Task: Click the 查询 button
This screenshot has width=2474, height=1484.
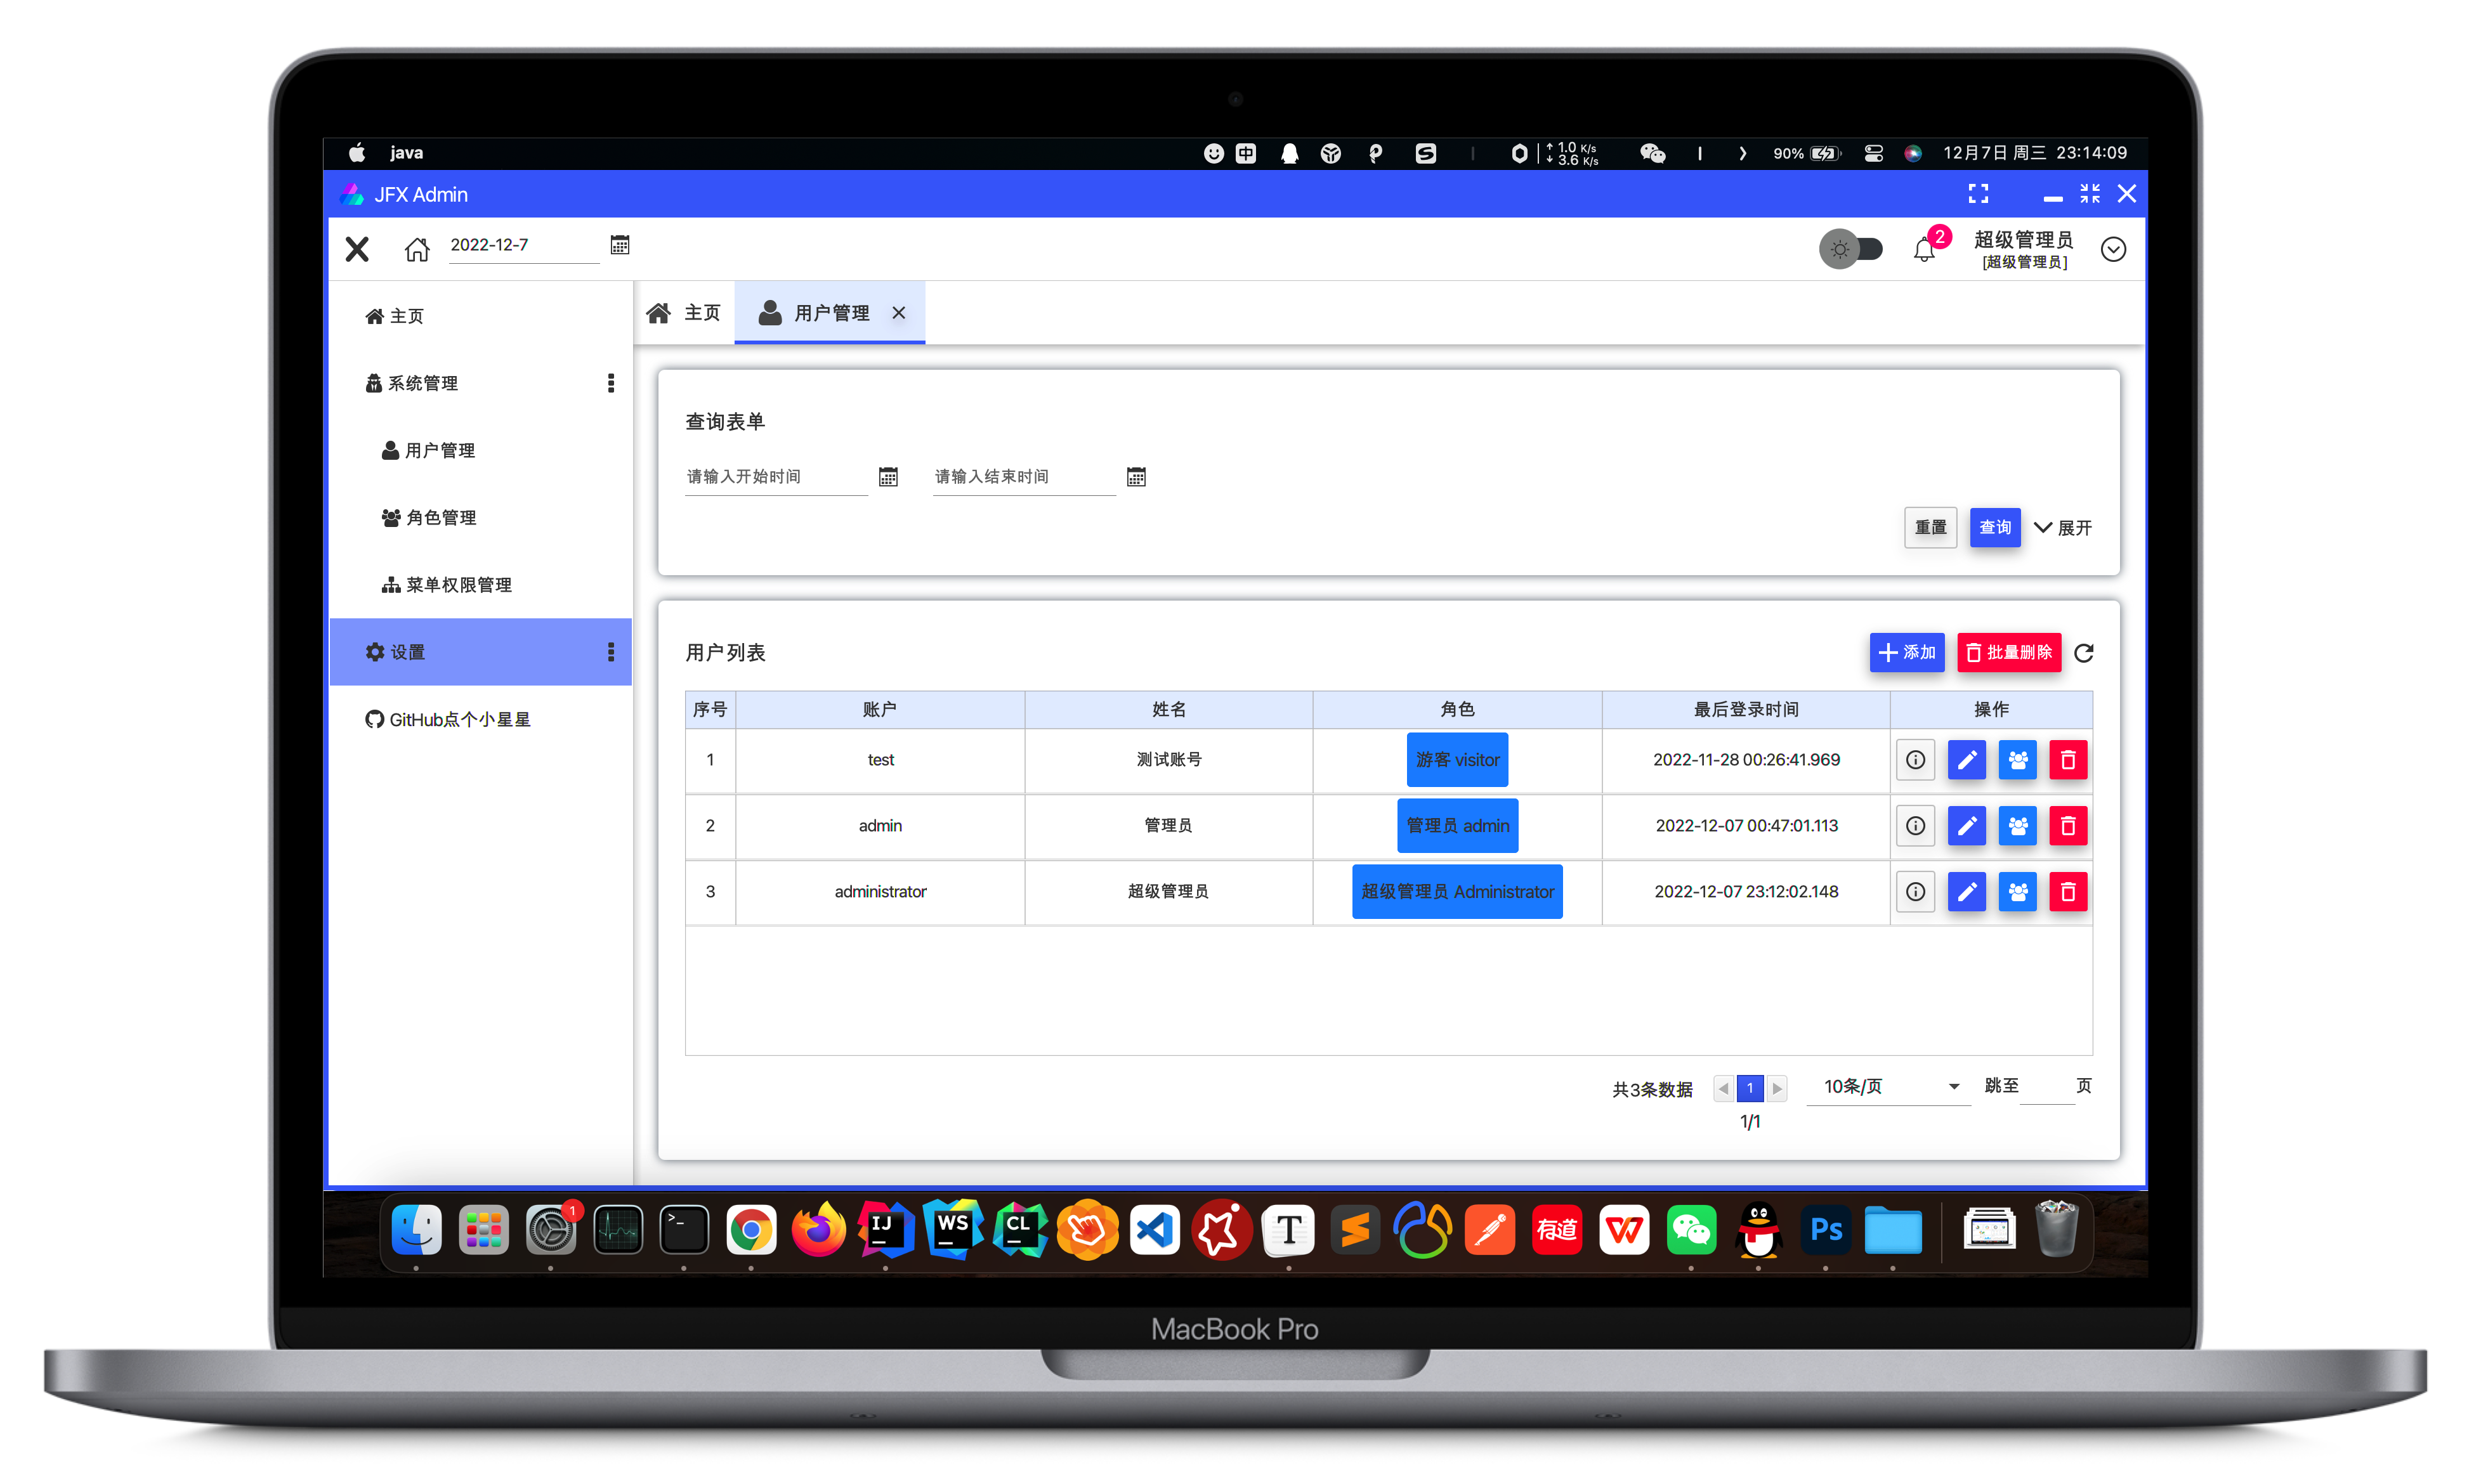Action: tap(1994, 528)
